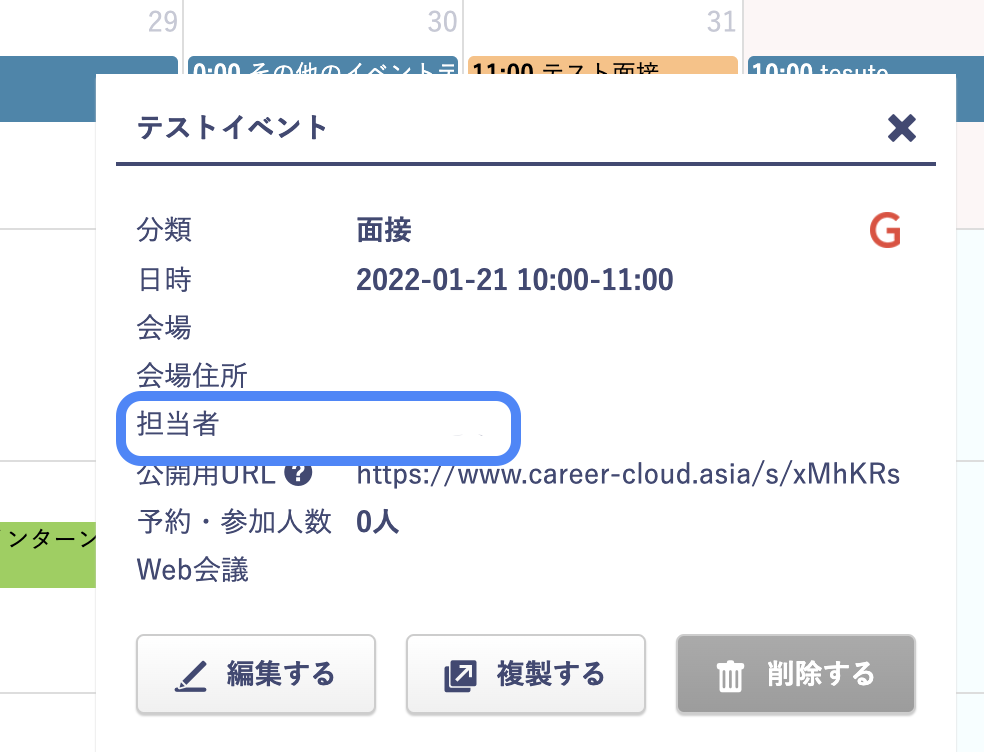Viewport: 984px width, 752px height.
Task: Select date 30 in the calendar
Action: coord(442,21)
